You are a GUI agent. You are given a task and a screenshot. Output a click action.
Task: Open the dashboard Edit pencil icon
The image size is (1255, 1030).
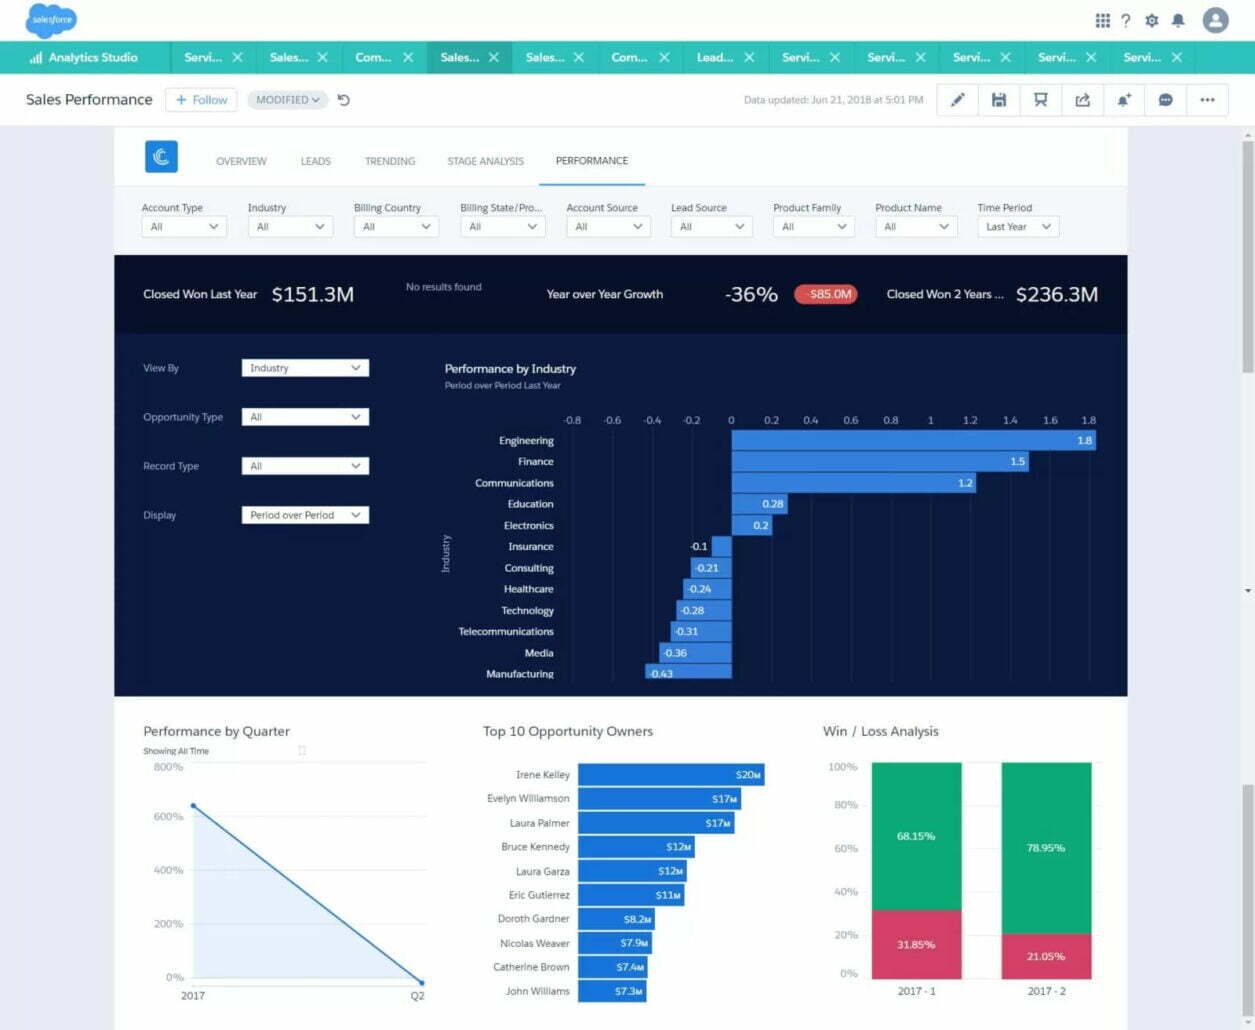957,100
